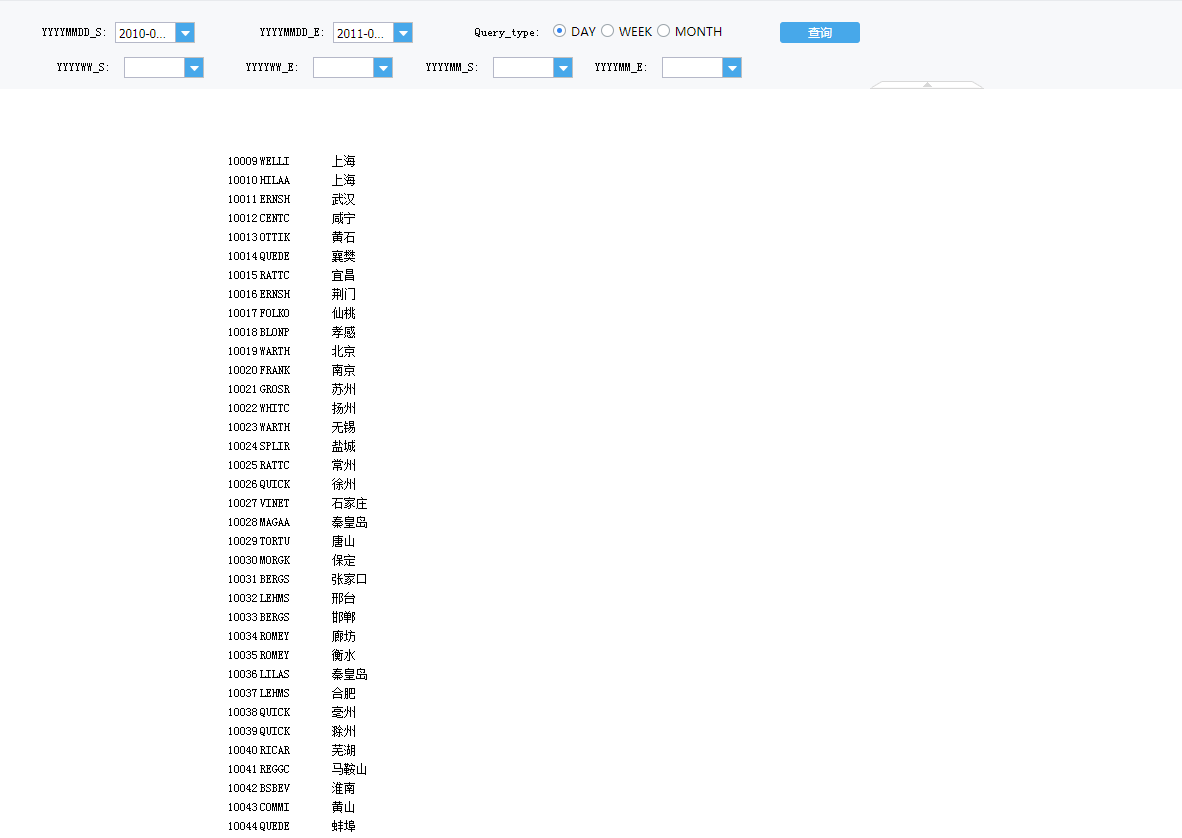Select the row 10032 LEHMS
Viewport: 1182px width, 838px height.
[292, 598]
